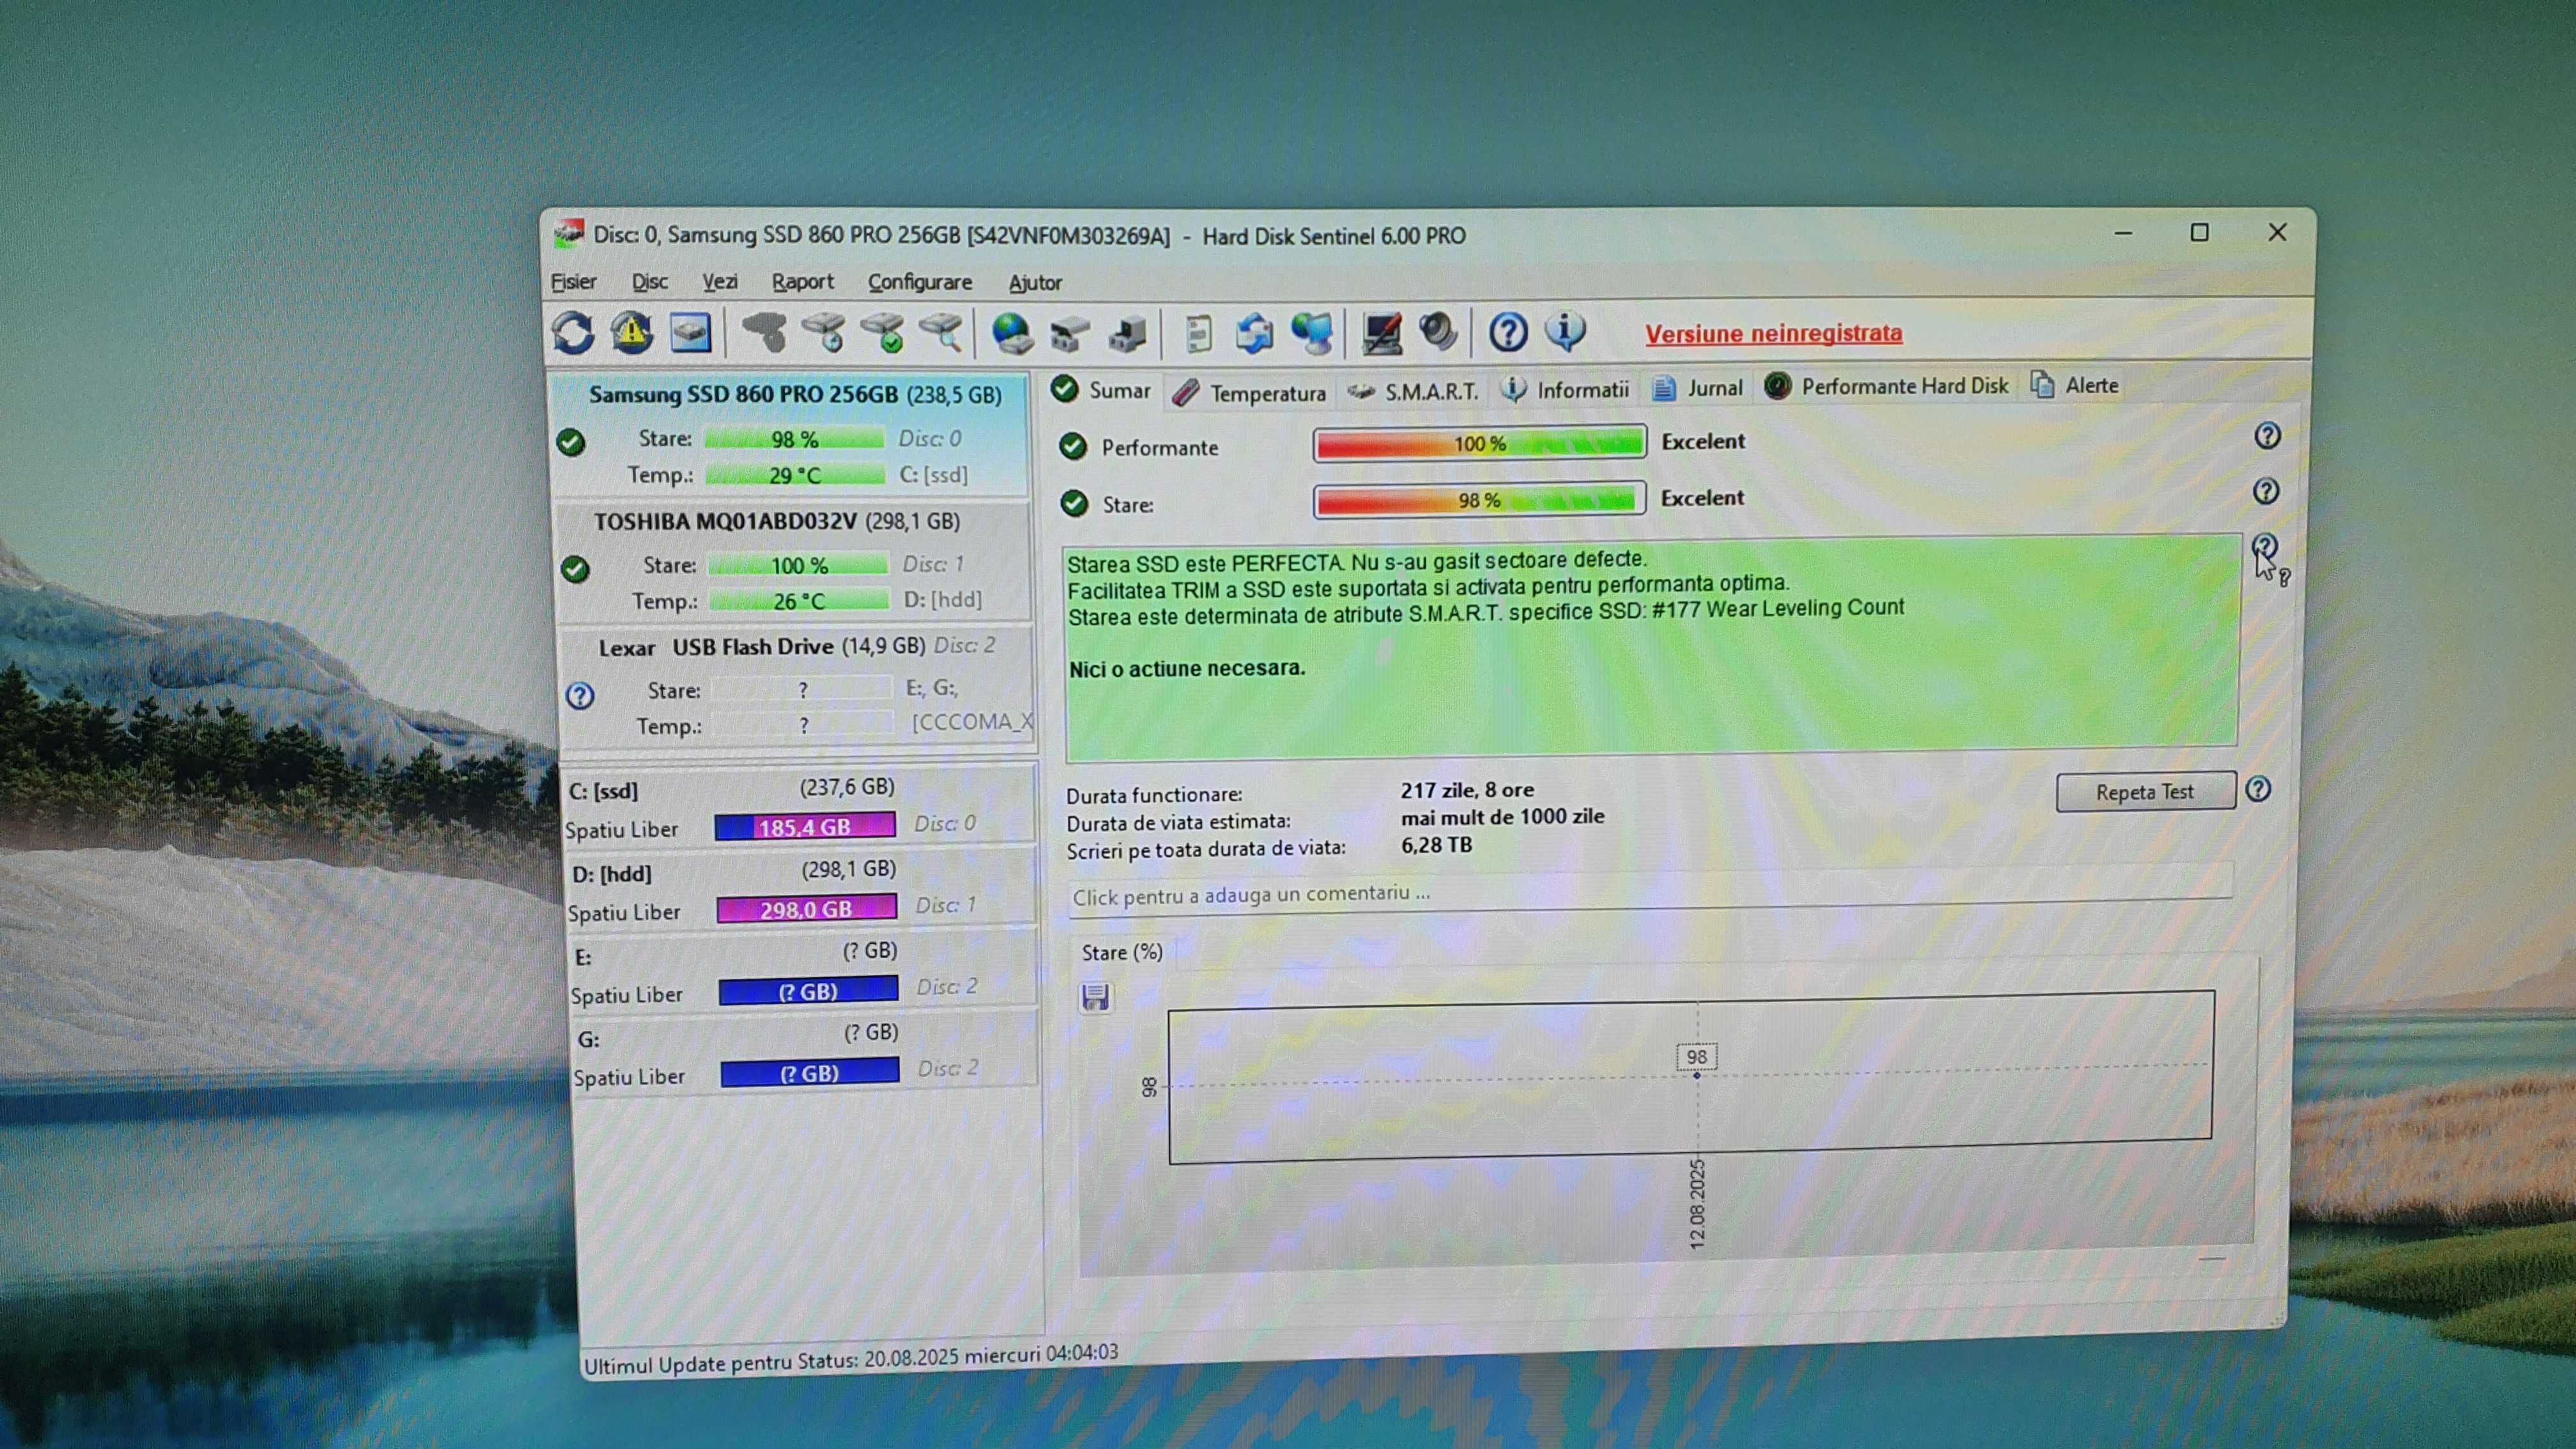Click the speaker sound toolbar icon
Screen dimensions: 2576x1449
tap(1438, 332)
